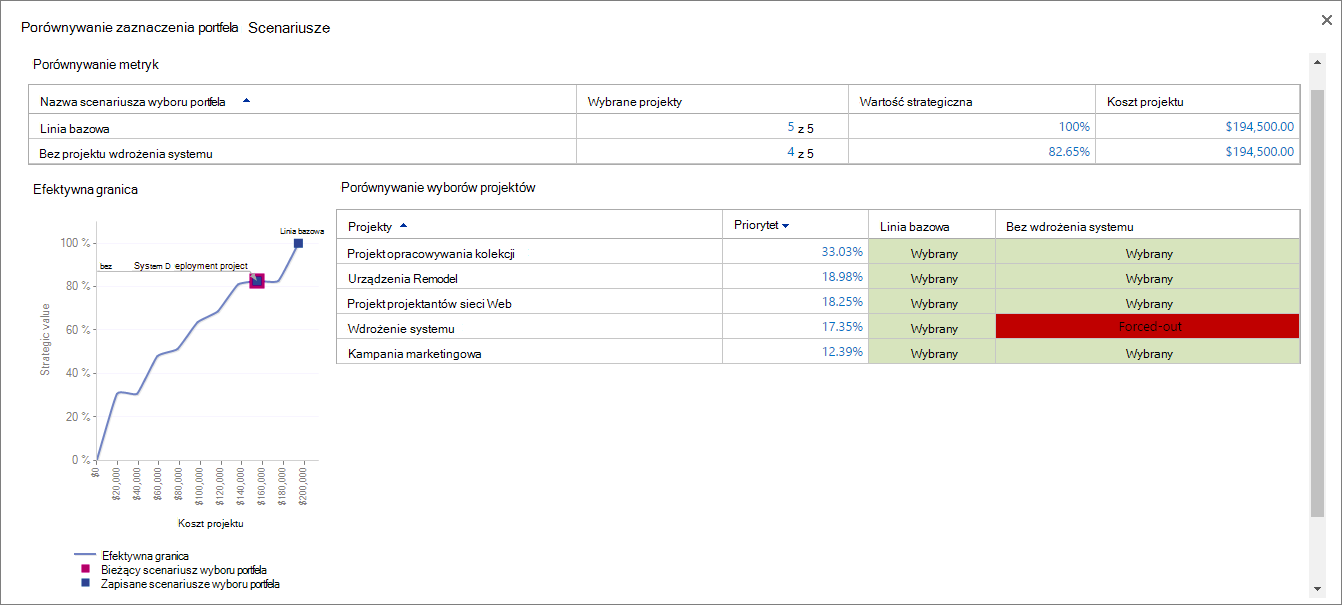Click the scrollbar up arrow

click(1318, 62)
